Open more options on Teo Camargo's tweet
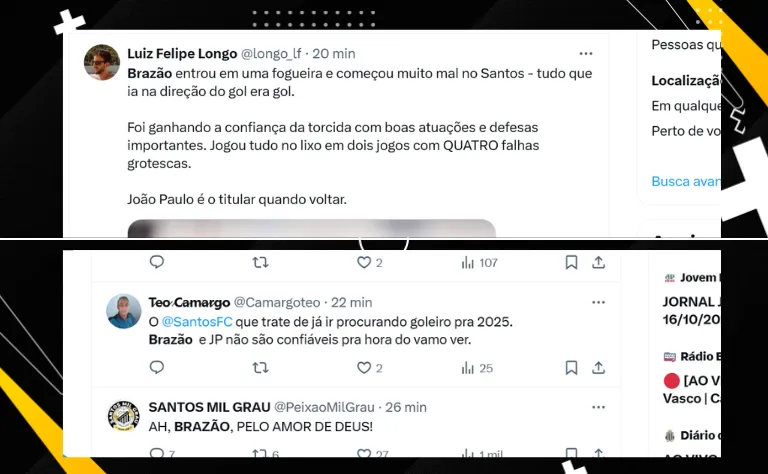This screenshot has height=474, width=768. [x=599, y=303]
